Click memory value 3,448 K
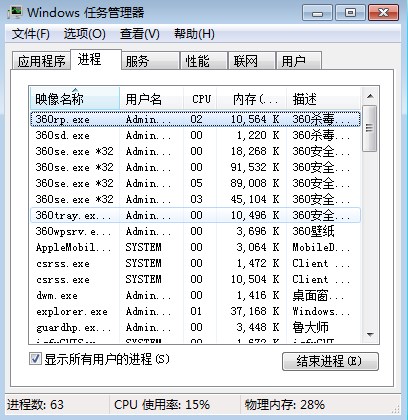408x420 pixels. point(258,327)
